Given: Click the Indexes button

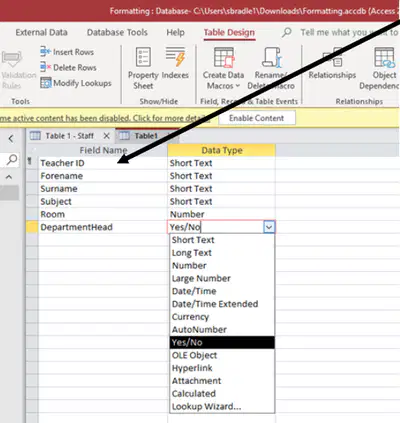Looking at the screenshot, I should coord(175,63).
